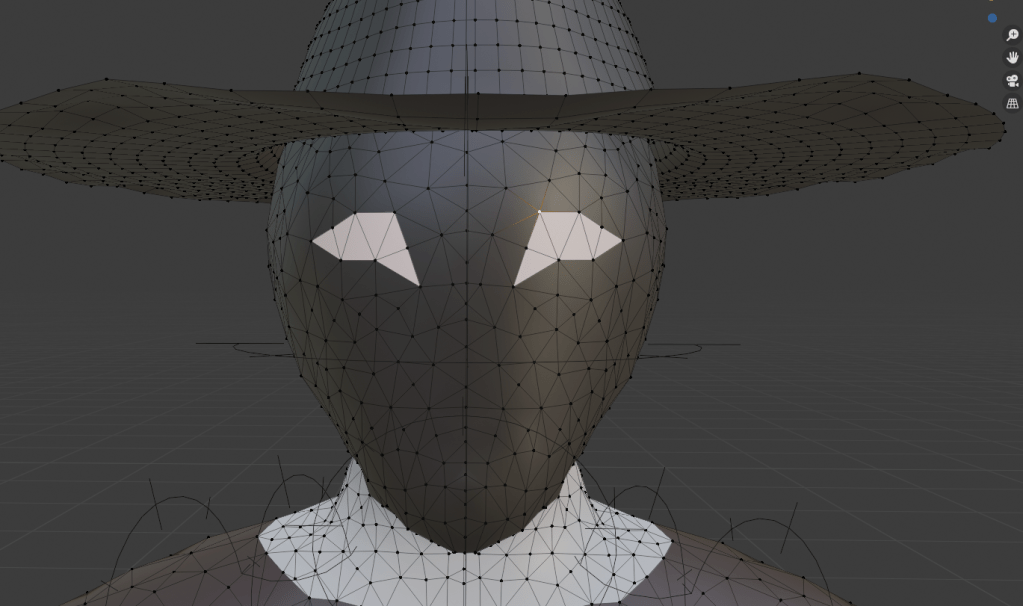
Task: Click empty viewport below the left brim
Action: pyautogui.click(x=120, y=280)
